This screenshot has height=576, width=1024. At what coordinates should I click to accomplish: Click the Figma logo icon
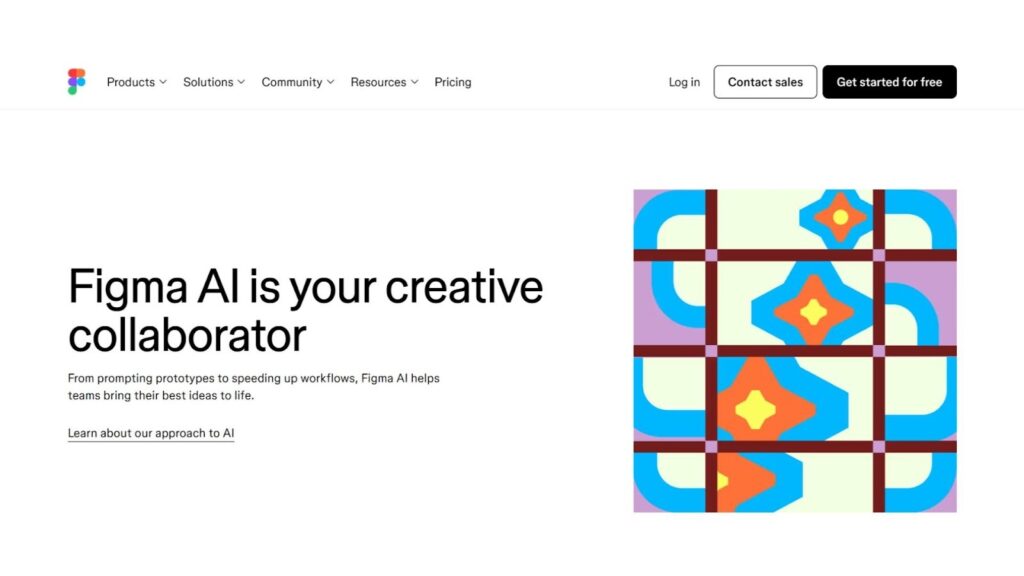tap(77, 82)
